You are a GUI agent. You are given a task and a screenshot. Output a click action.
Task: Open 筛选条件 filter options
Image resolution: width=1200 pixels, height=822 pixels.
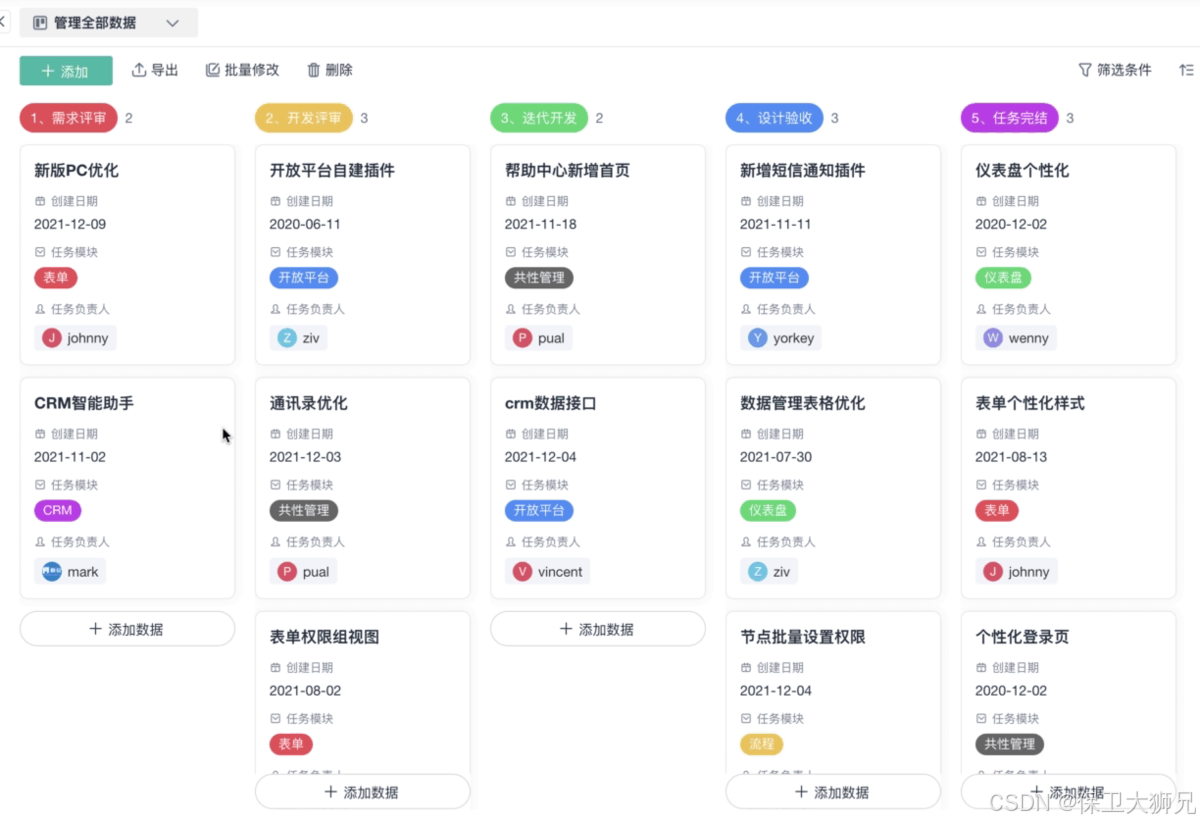pos(1114,70)
